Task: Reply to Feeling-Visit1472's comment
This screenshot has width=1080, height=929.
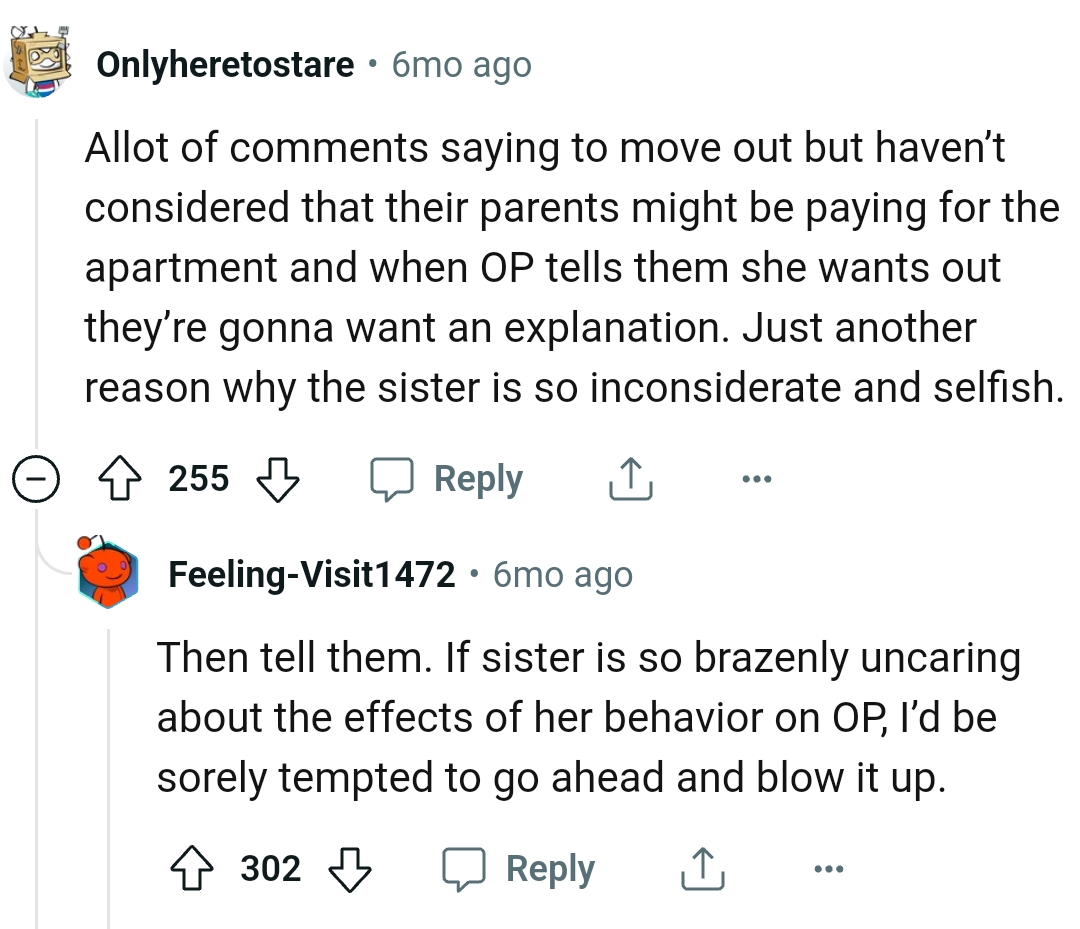Action: [525, 868]
